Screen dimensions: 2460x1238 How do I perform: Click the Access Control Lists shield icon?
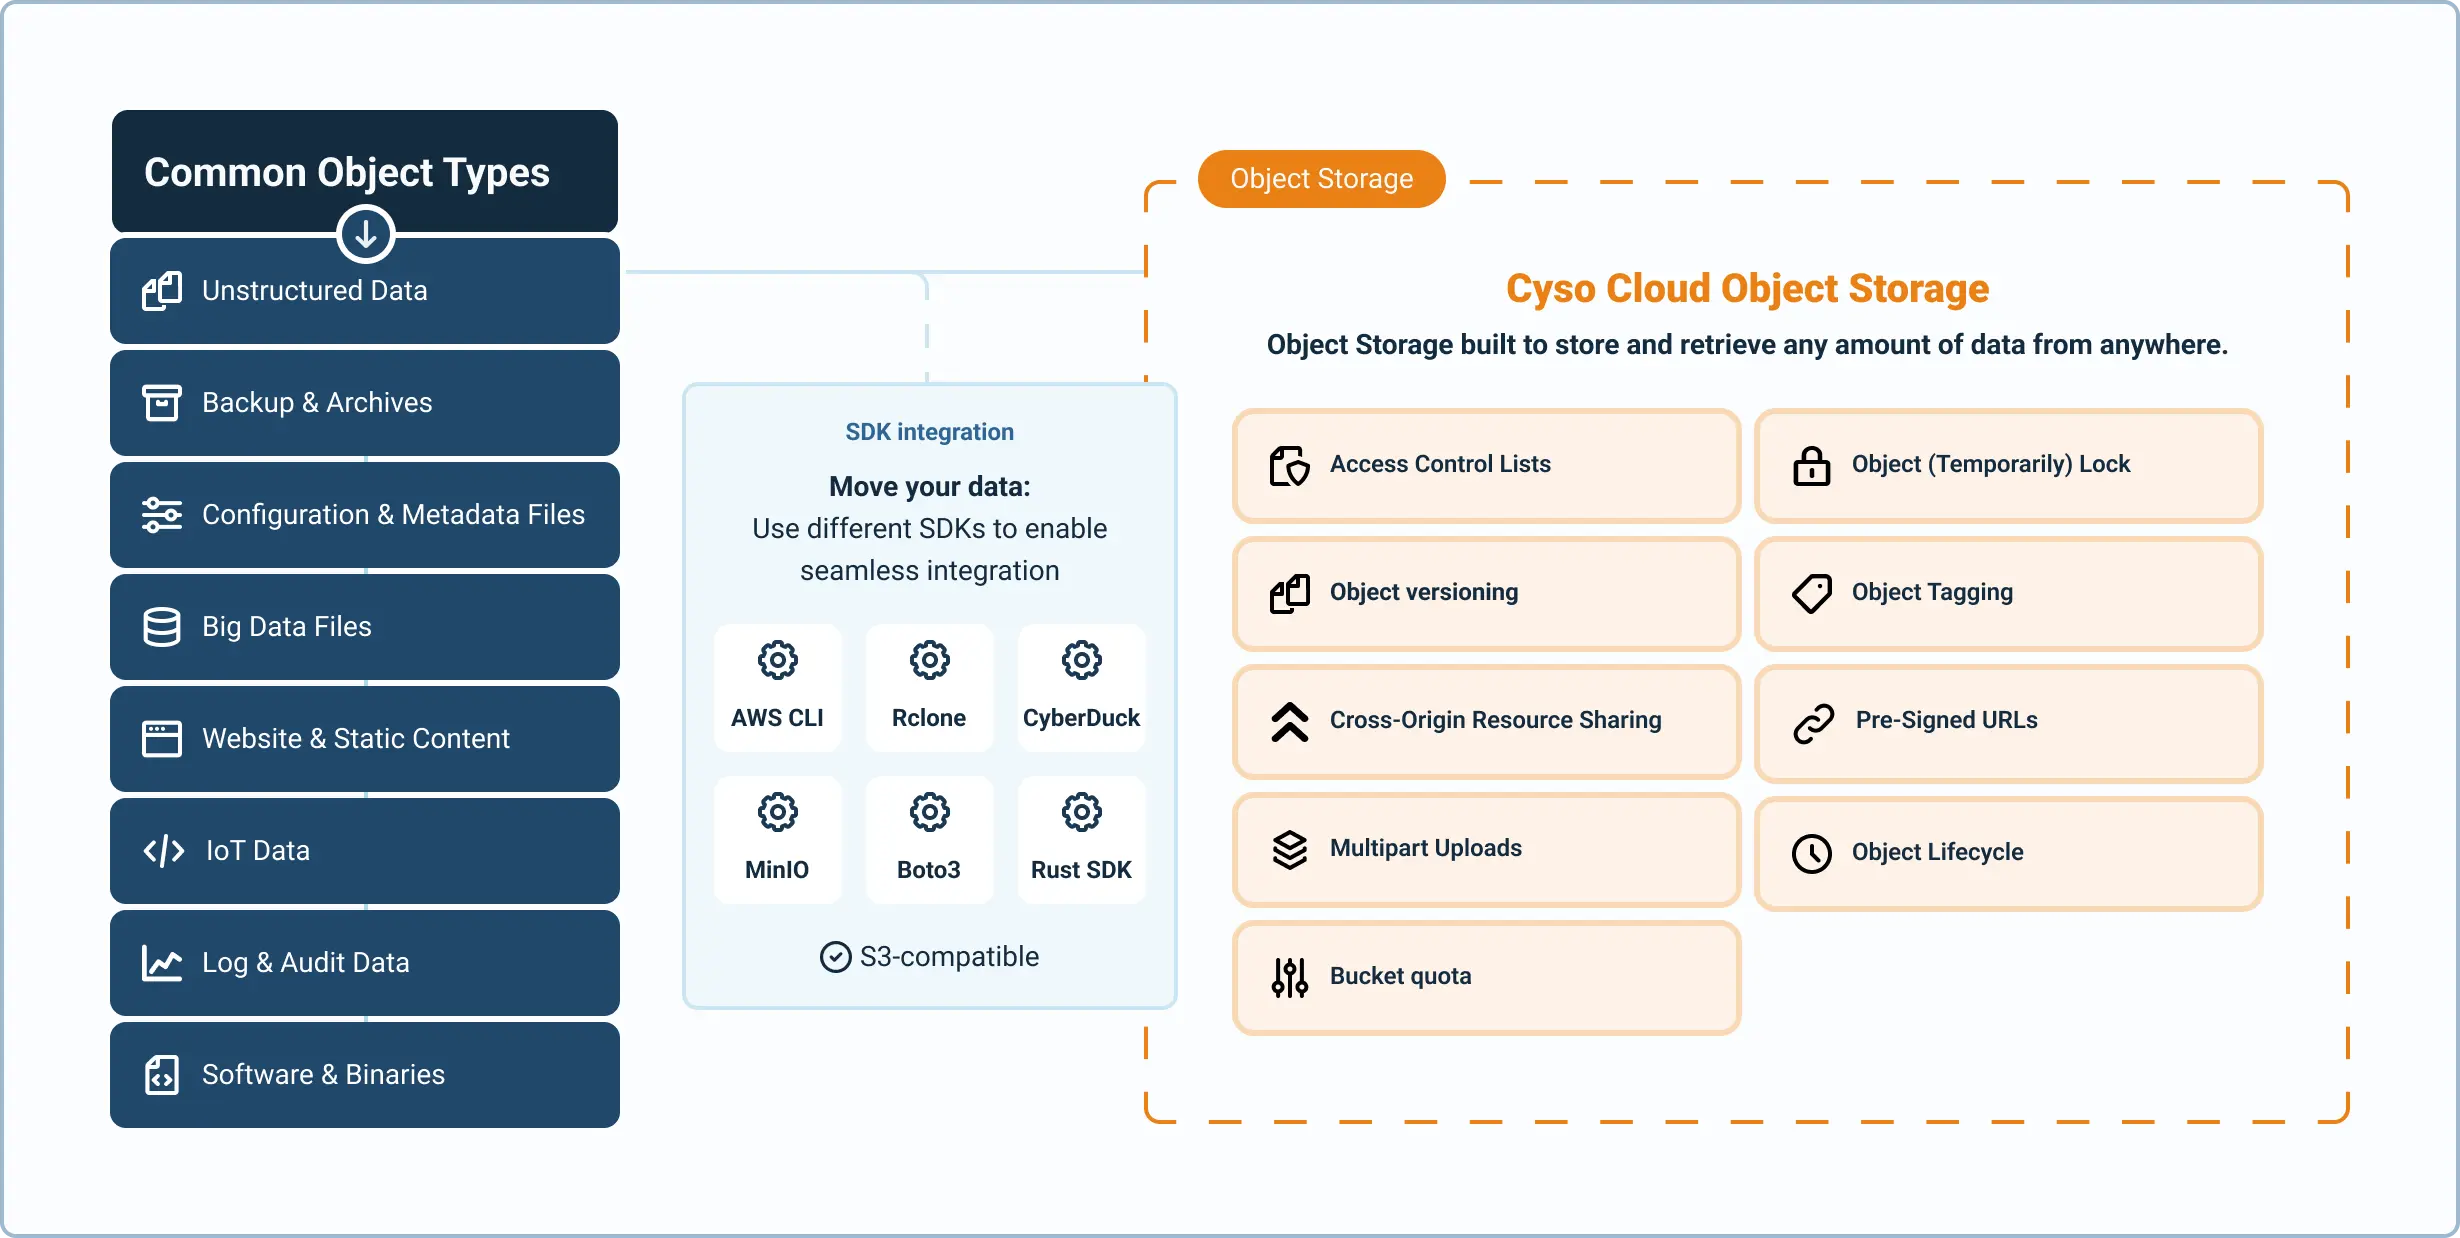coord(1290,466)
